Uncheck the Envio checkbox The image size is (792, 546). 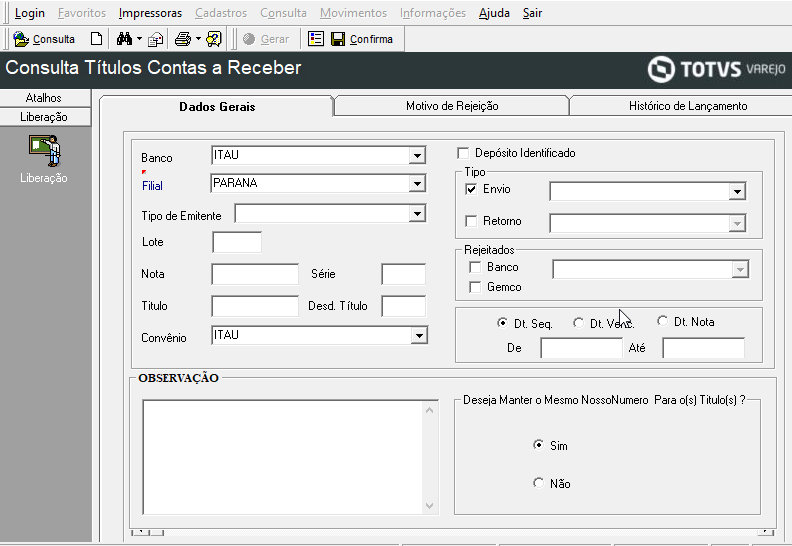pyautogui.click(x=471, y=189)
